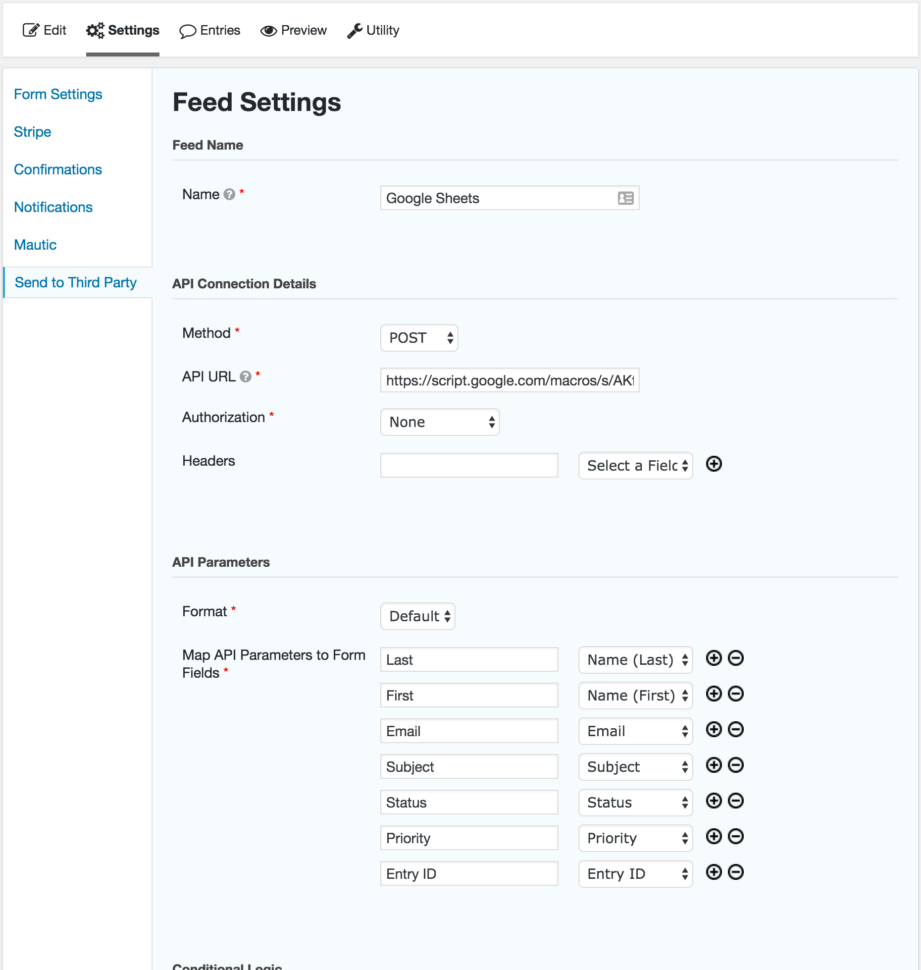Open the Method dropdown showing POST
Viewport: 921px width, 970px height.
pyautogui.click(x=419, y=338)
